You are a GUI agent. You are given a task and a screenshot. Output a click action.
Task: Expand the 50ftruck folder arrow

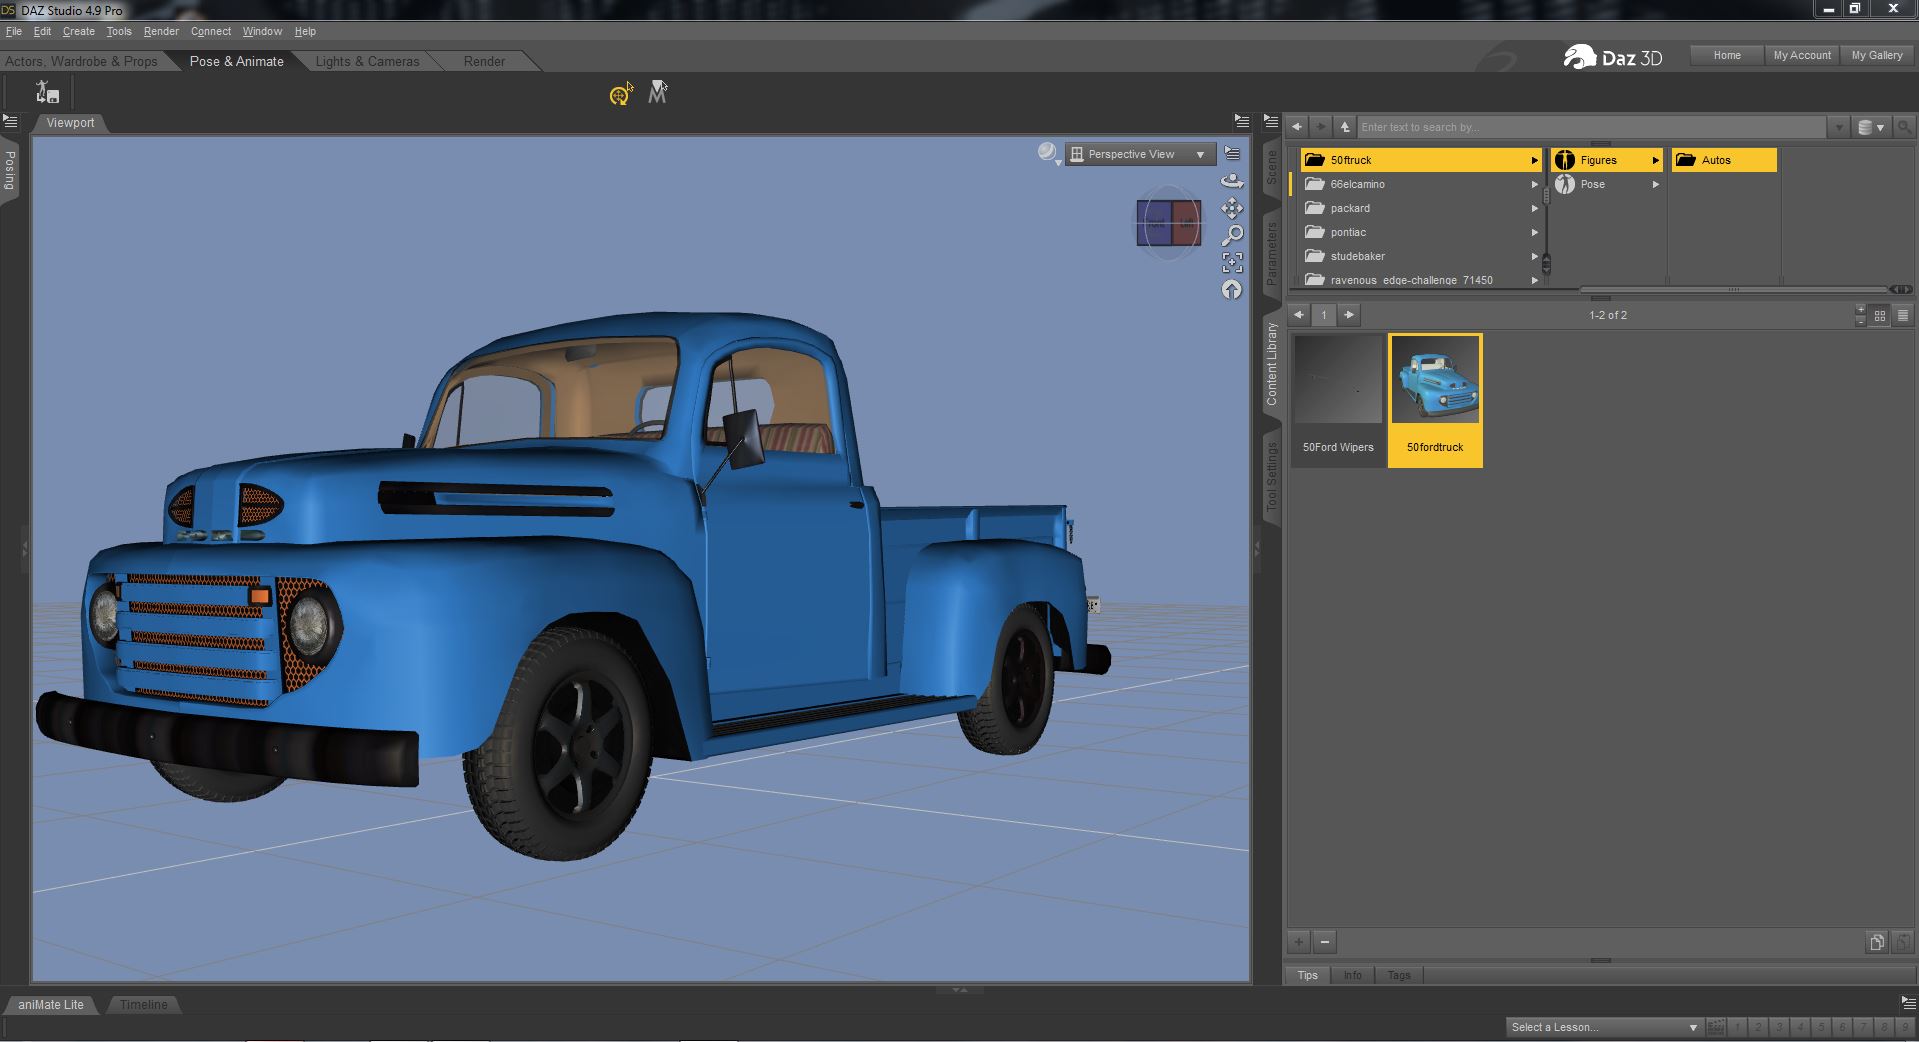click(x=1534, y=160)
